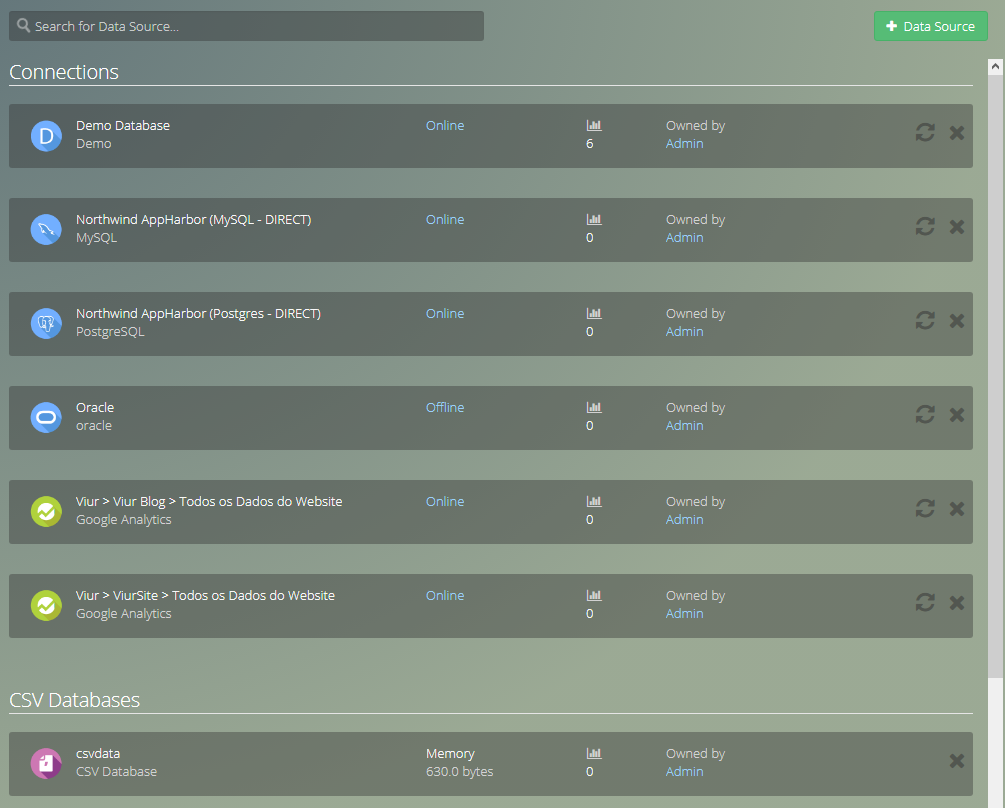Open Admin owner link for Northwind Postgres
This screenshot has height=808, width=1005.
coord(685,332)
